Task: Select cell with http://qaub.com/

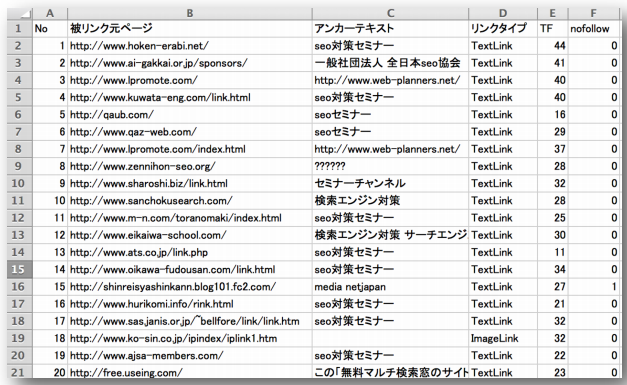Action: (190, 114)
